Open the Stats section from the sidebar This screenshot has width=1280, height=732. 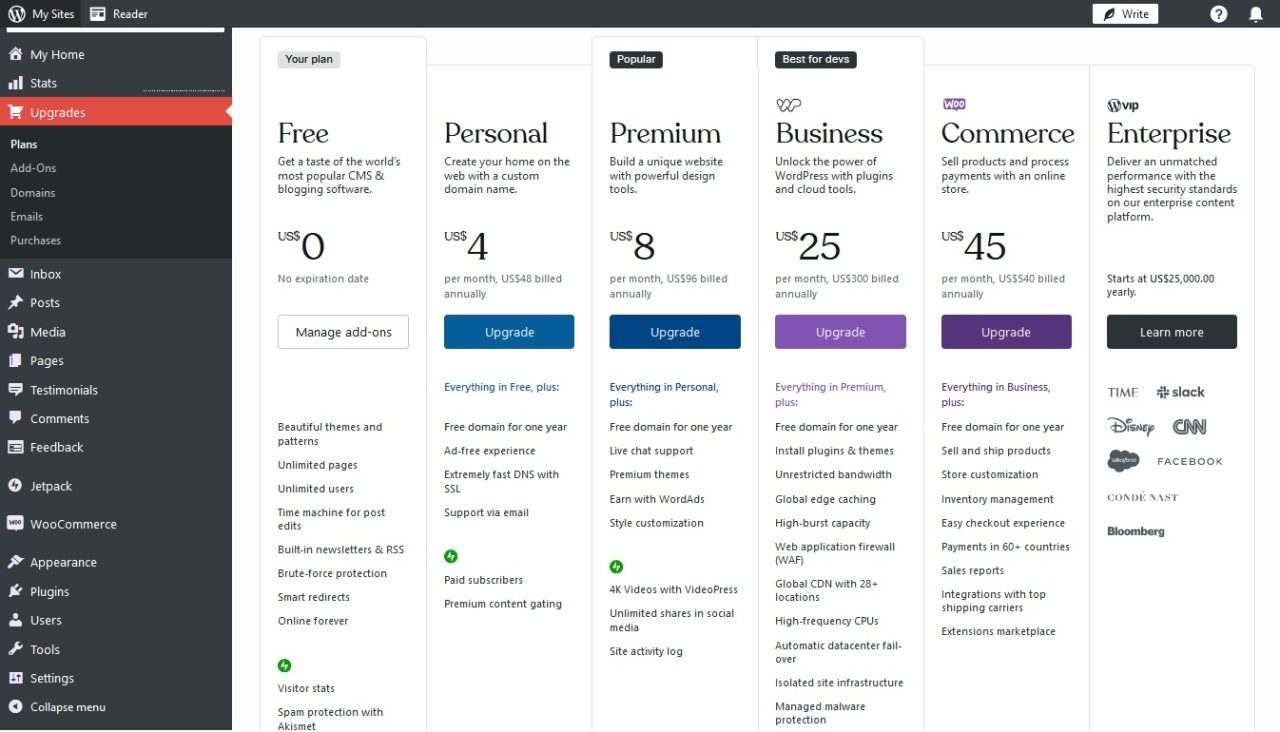click(45, 83)
